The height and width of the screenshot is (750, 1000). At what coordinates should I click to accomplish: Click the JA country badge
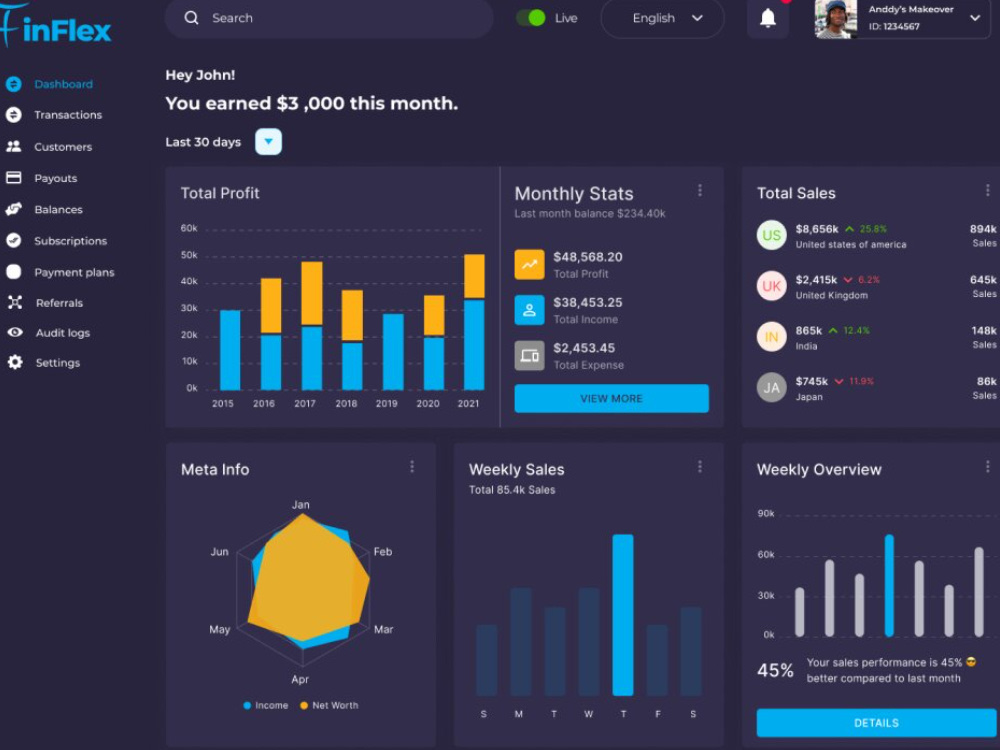771,387
